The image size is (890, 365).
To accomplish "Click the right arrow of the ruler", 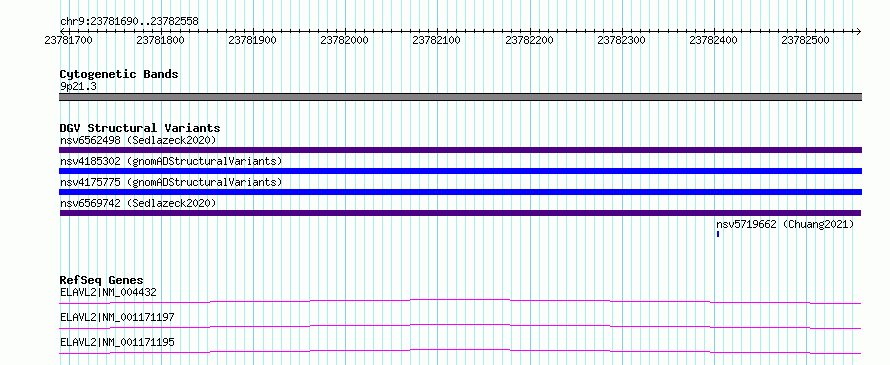I will click(x=859, y=31).
